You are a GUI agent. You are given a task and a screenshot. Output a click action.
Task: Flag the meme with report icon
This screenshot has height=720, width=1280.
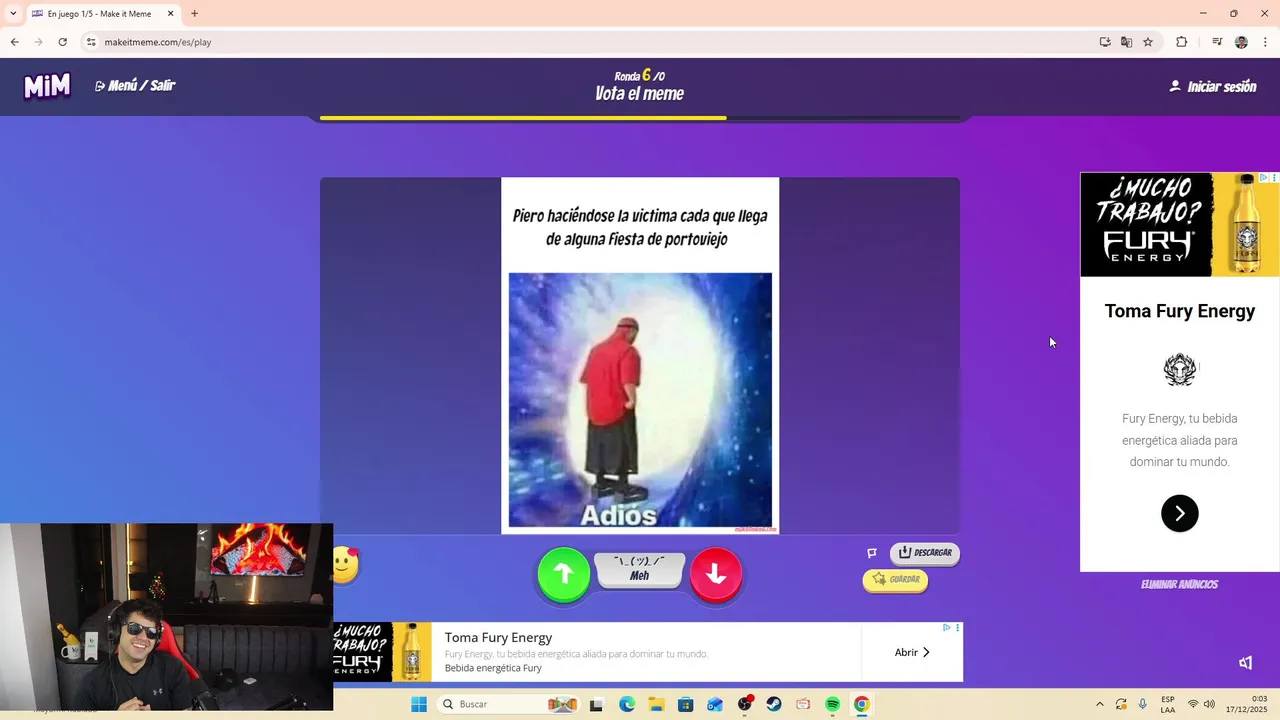click(872, 553)
